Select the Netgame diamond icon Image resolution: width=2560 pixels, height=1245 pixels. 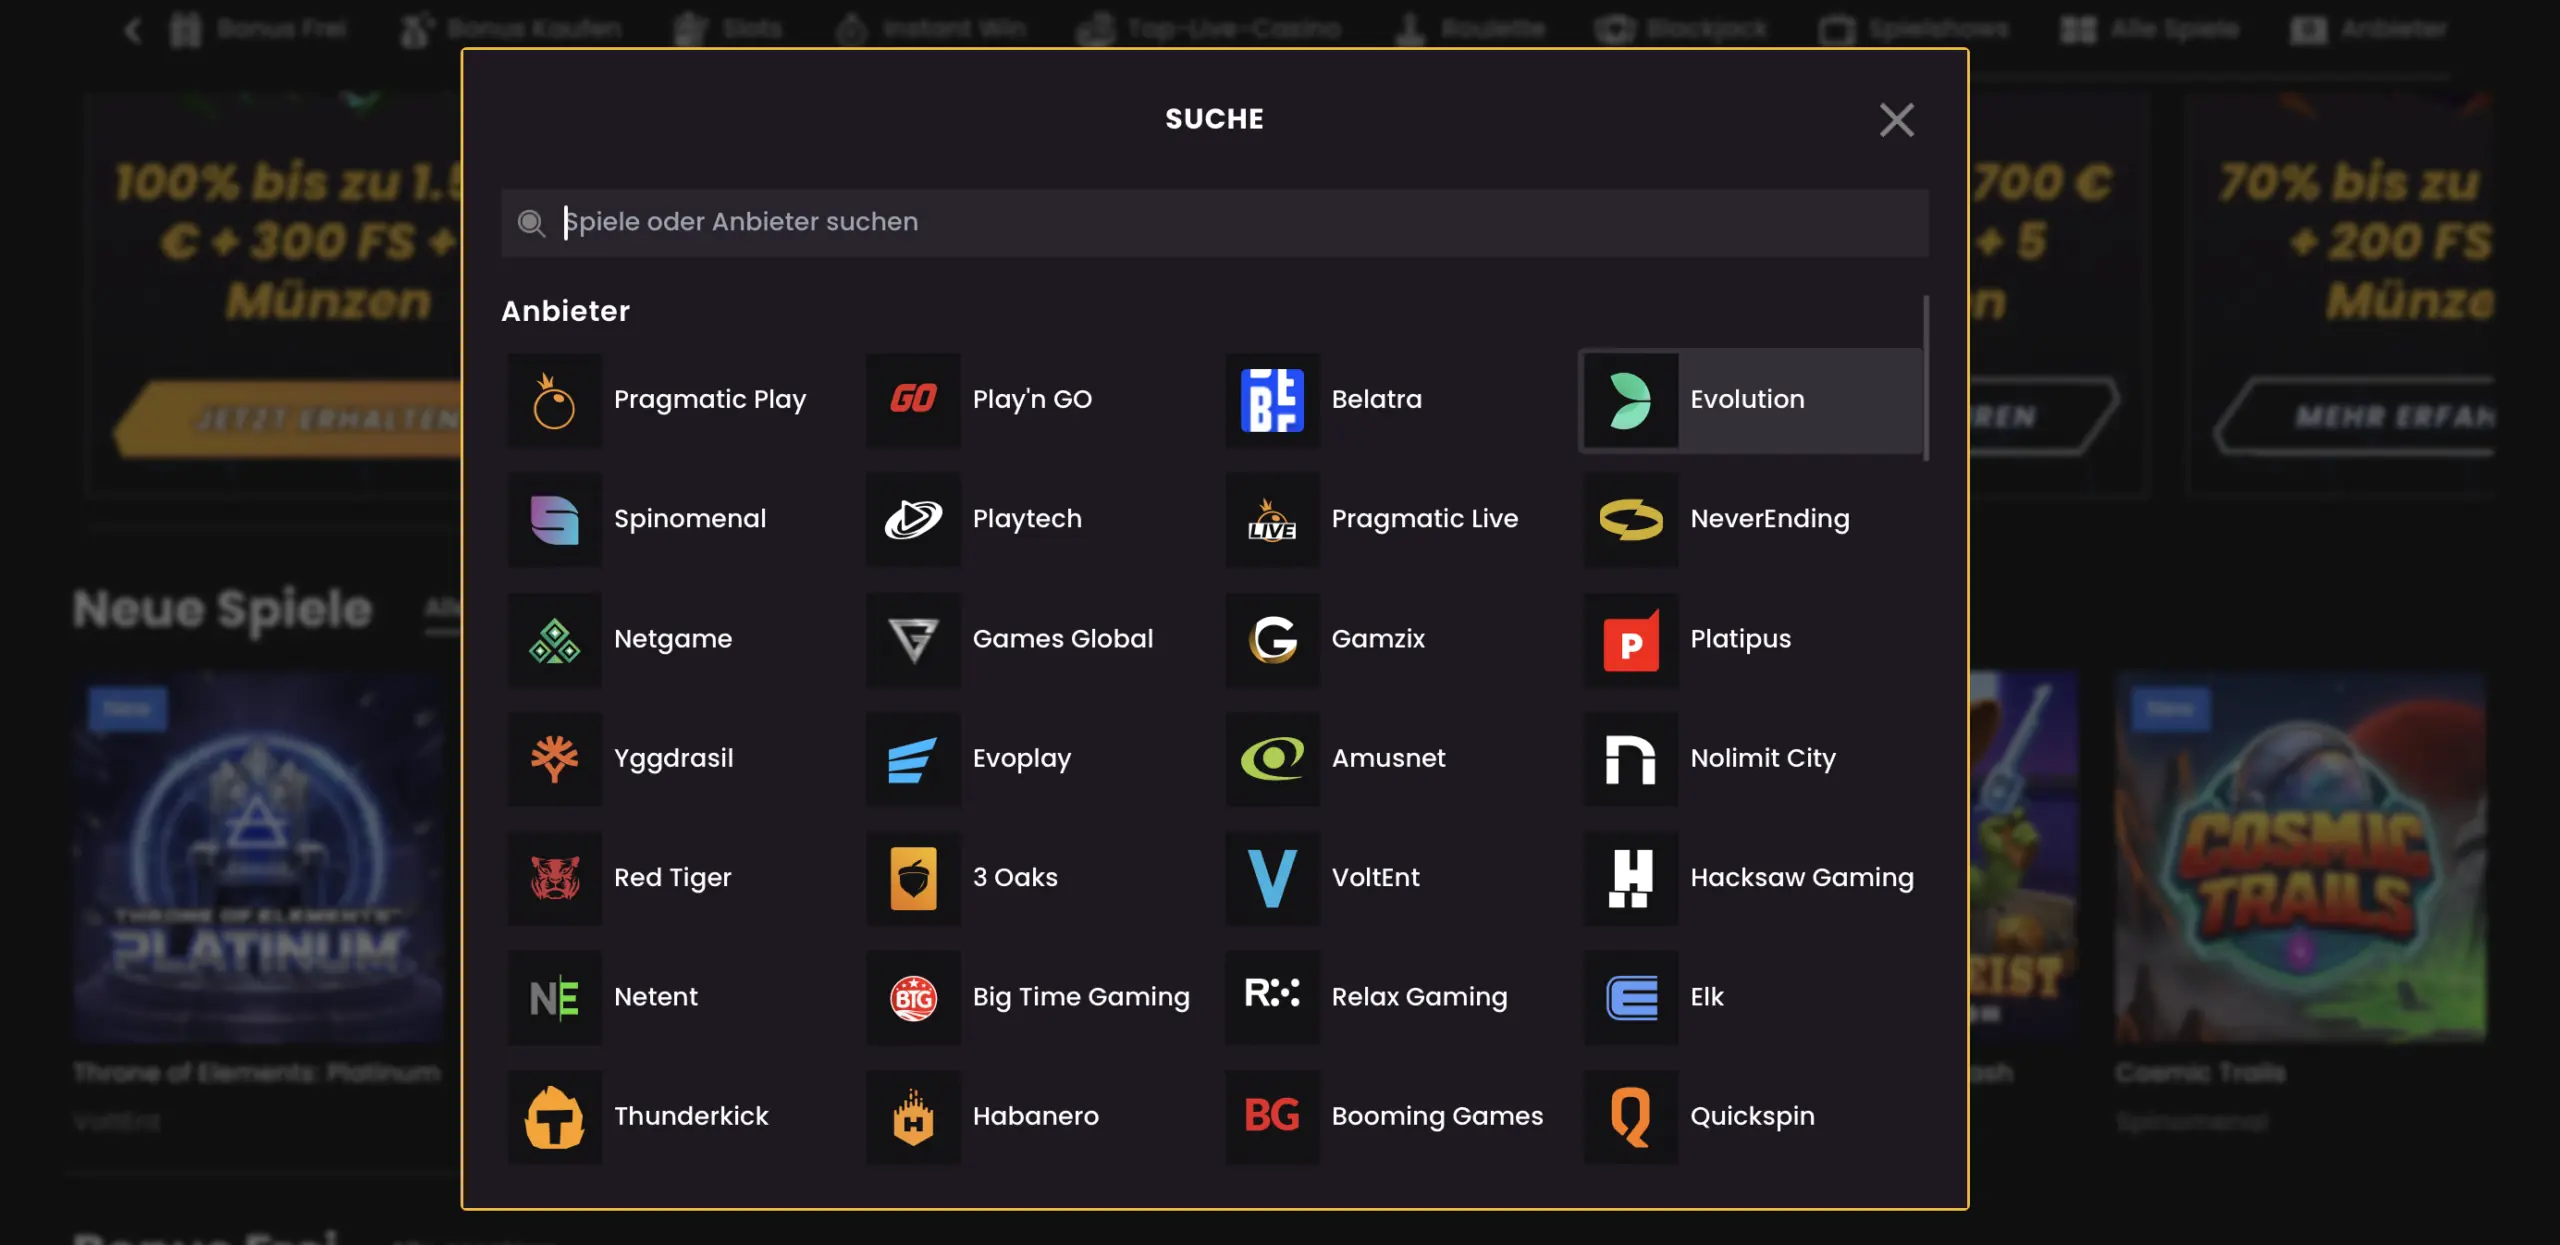(x=554, y=639)
